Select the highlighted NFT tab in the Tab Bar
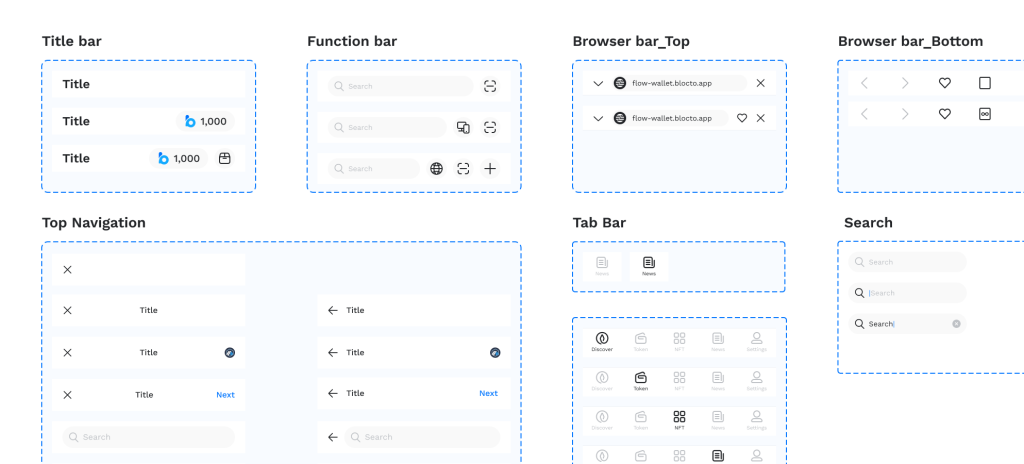 coord(679,419)
